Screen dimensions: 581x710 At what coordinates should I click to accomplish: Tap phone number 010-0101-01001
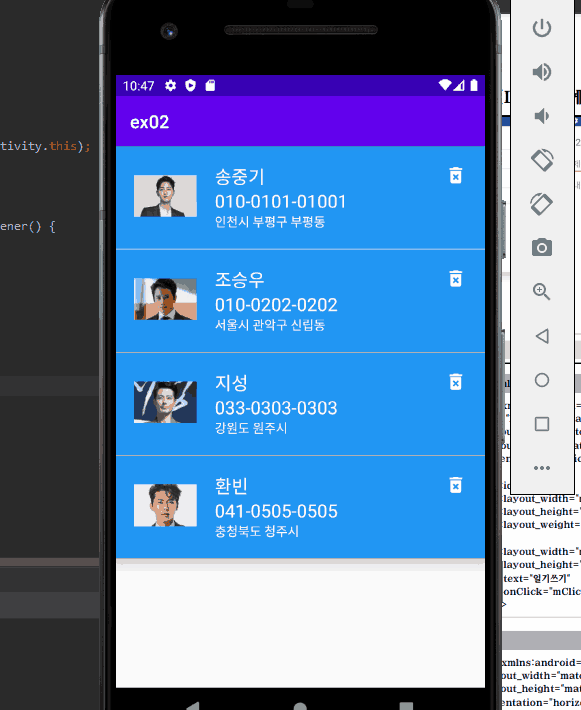[280, 201]
